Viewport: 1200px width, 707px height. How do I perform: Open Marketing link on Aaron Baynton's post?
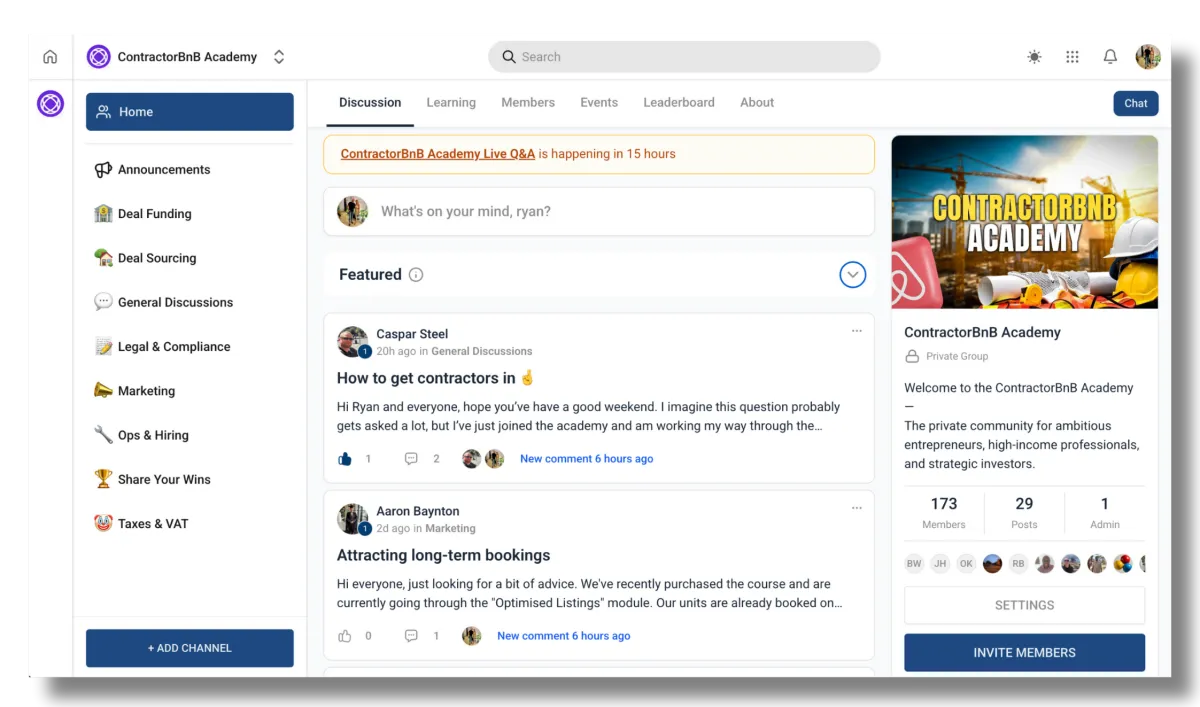450,528
